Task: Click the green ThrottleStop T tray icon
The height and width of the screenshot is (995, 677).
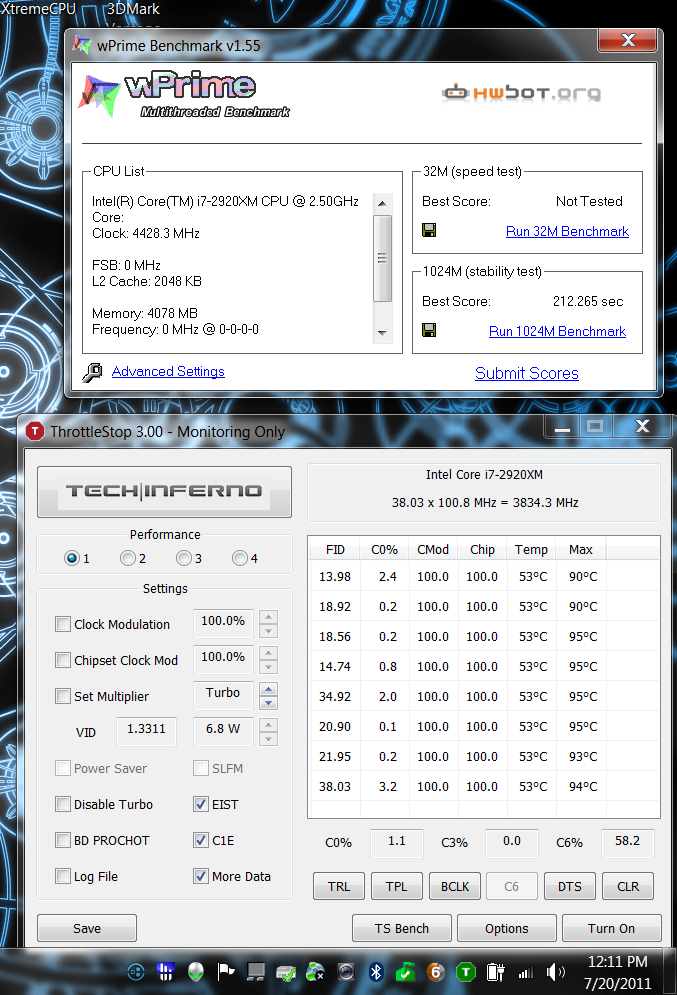Action: tap(466, 972)
